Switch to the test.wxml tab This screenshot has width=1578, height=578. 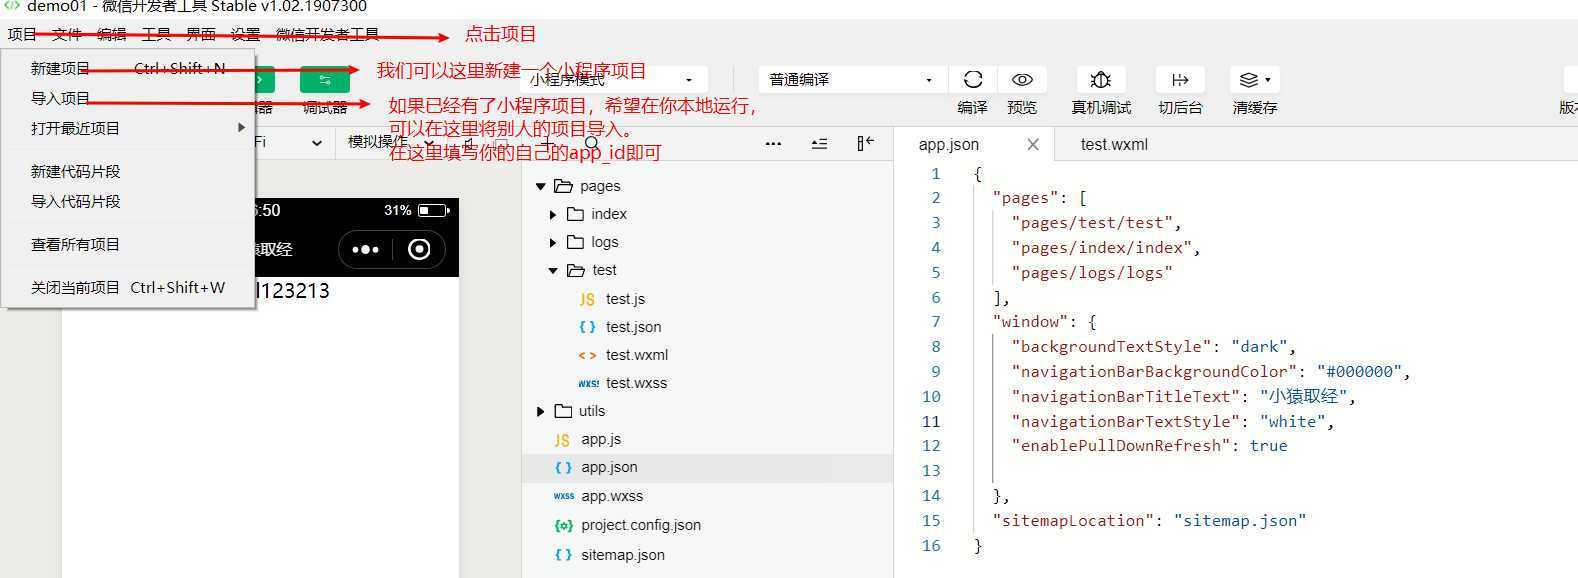click(1114, 144)
